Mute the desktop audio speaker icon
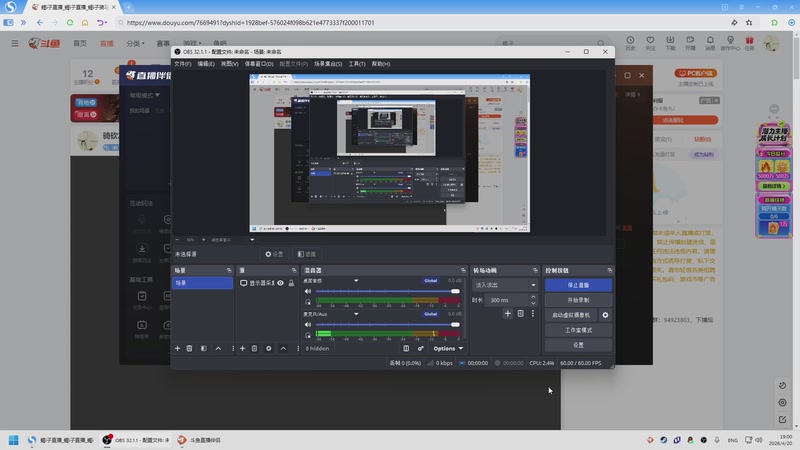This screenshot has height=450, width=800. 307,291
